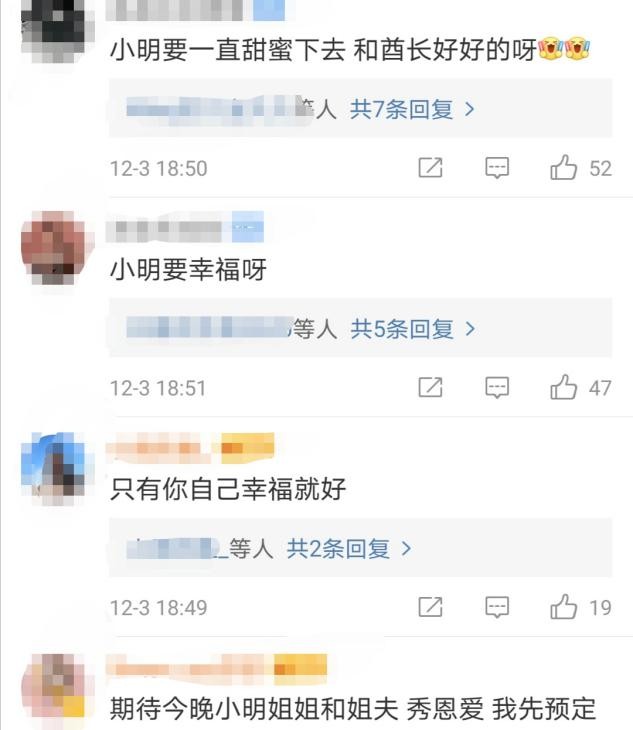This screenshot has width=633, height=730.
Task: Like the comment with 47 likes
Action: (x=564, y=387)
